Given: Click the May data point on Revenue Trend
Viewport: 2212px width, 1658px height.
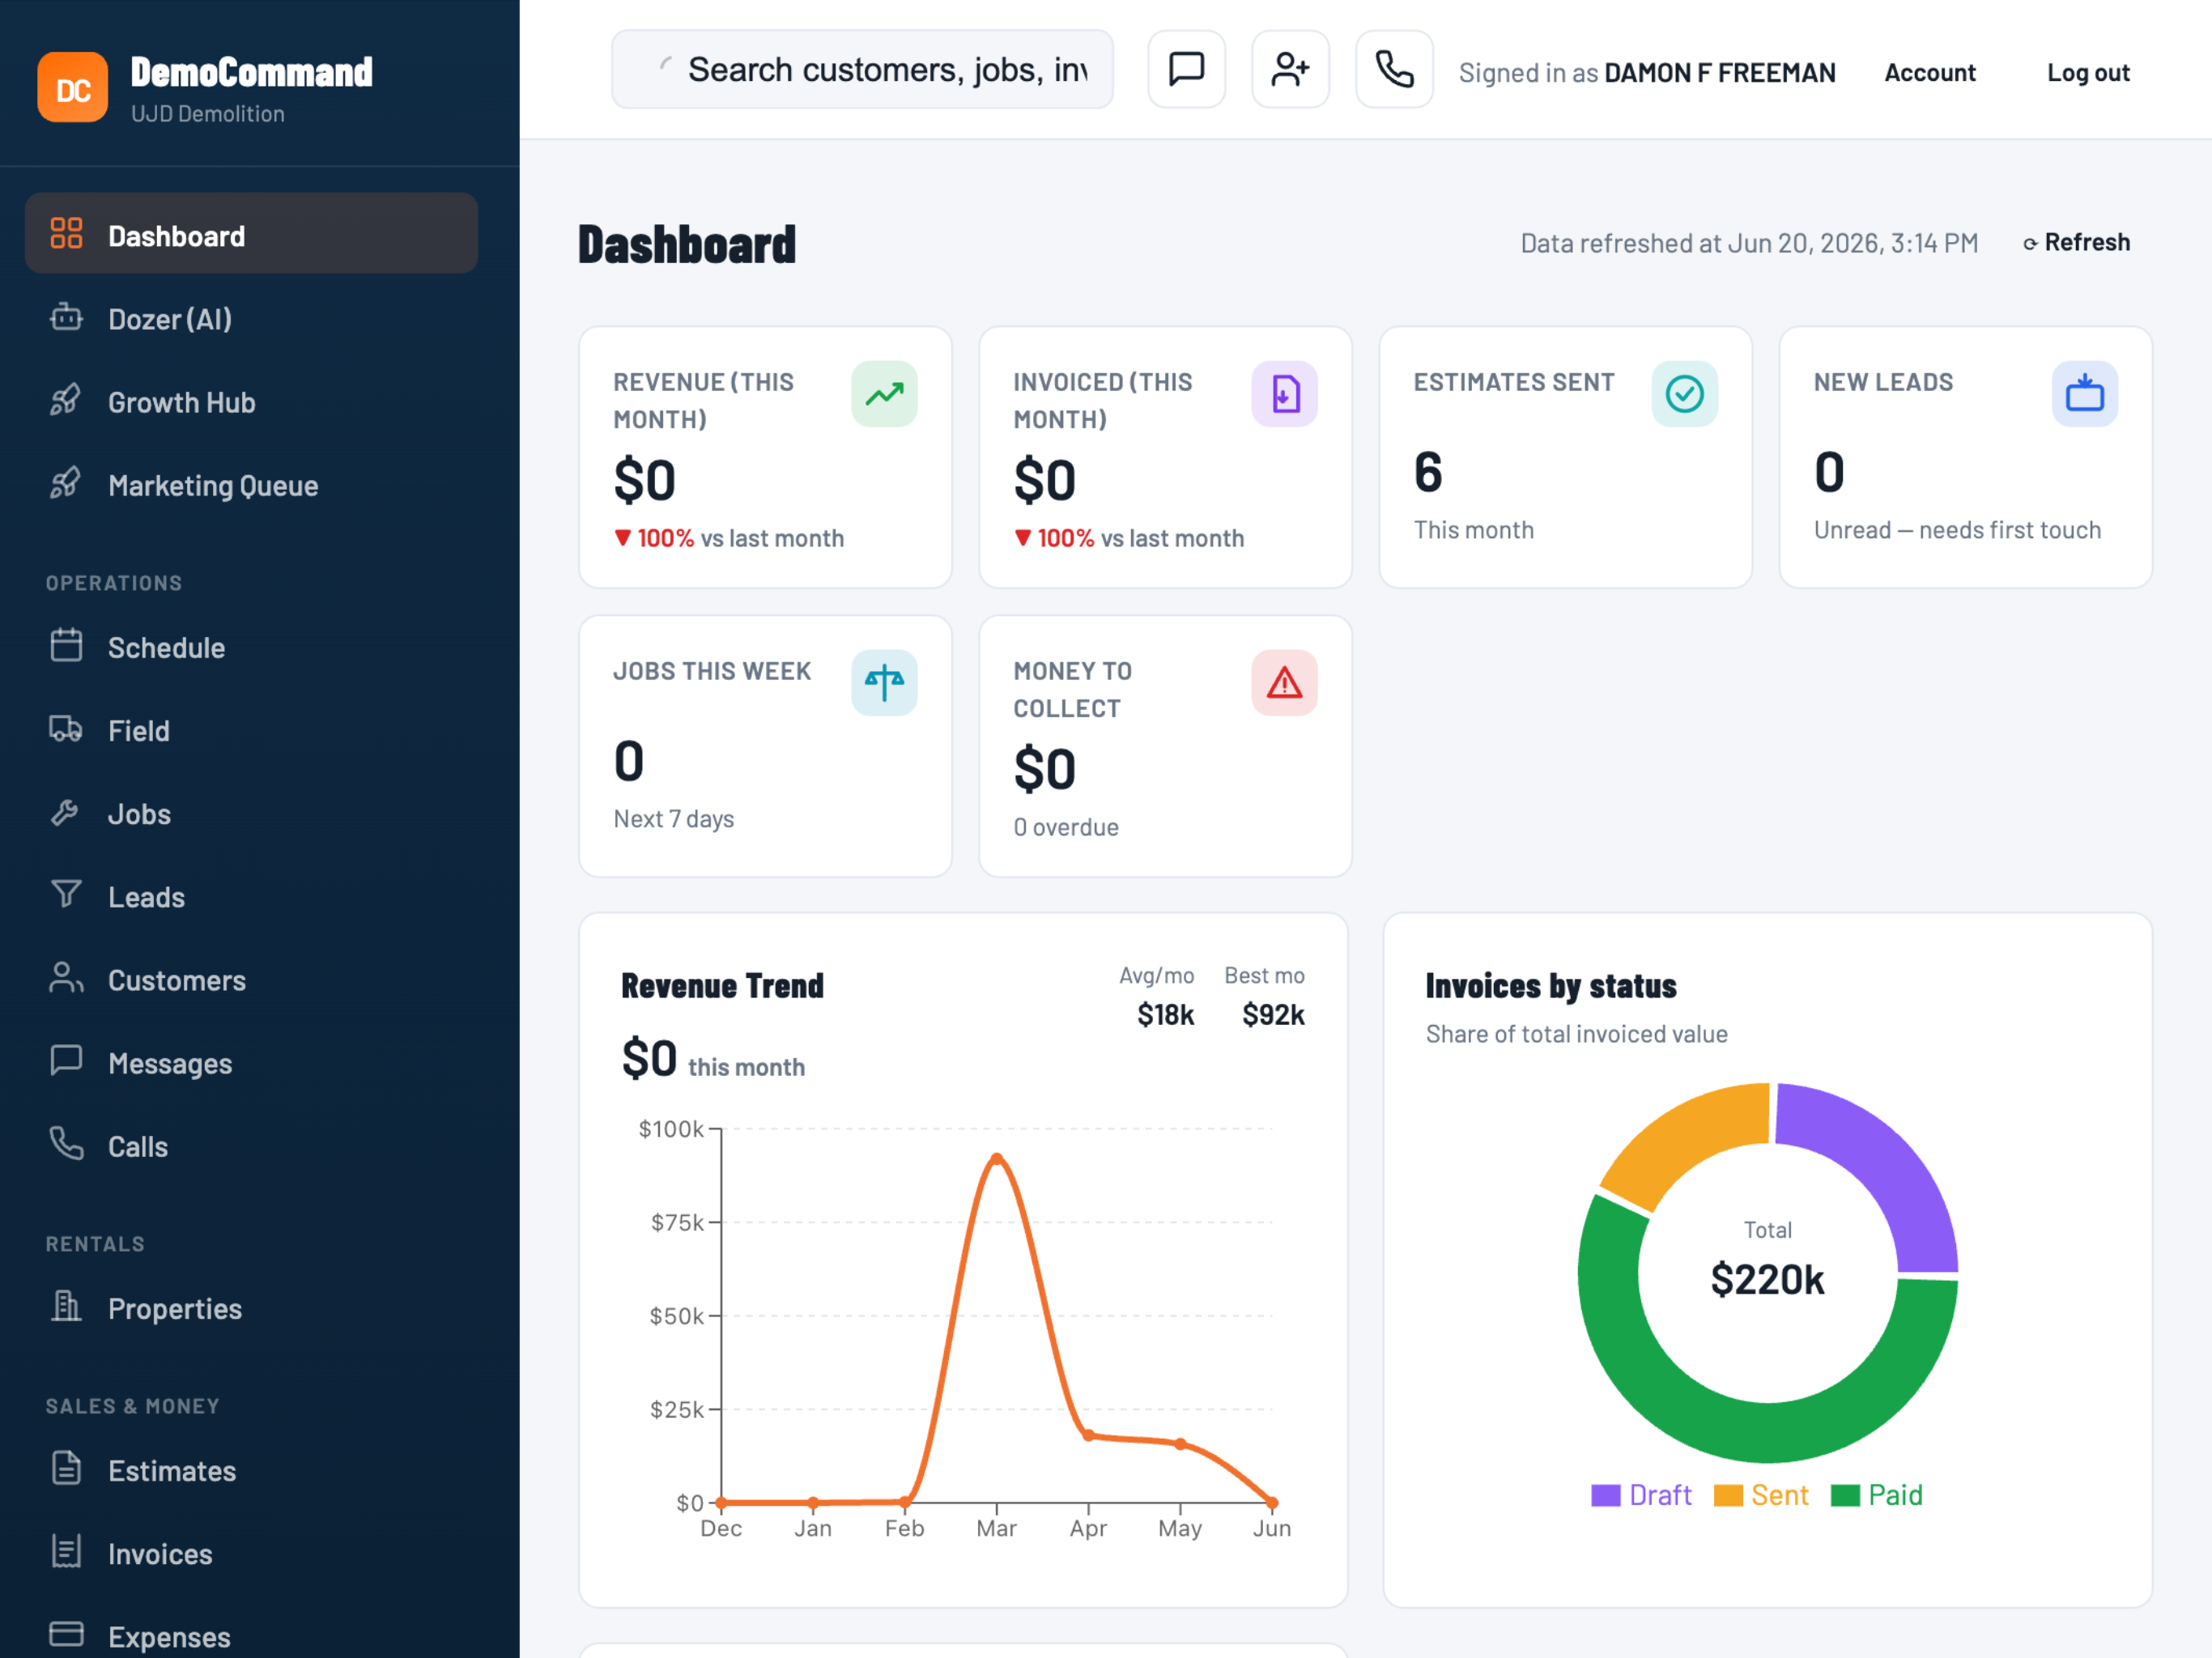Looking at the screenshot, I should click(x=1180, y=1443).
